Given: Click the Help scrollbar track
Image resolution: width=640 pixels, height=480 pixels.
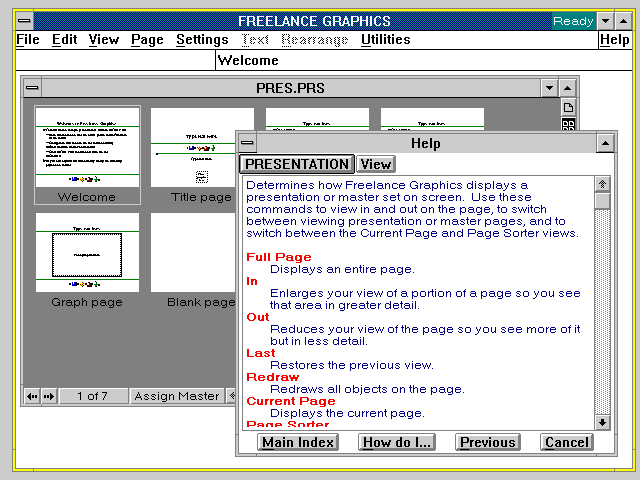Looking at the screenshot, I should coord(602,312).
